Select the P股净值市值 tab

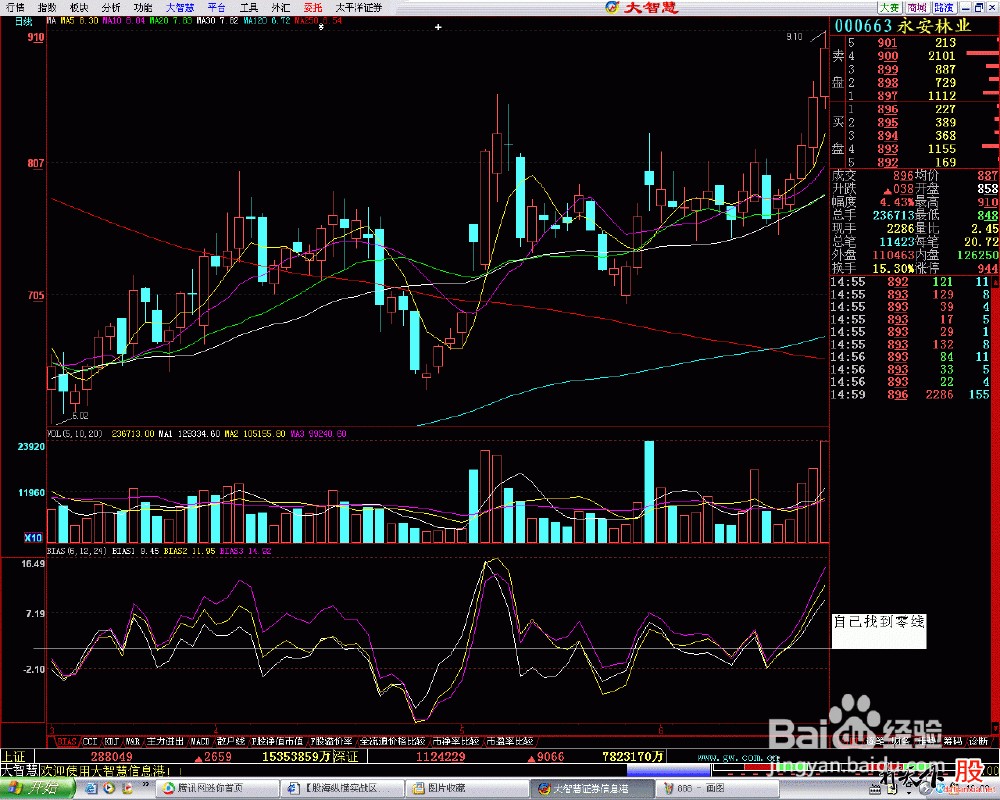click(277, 741)
